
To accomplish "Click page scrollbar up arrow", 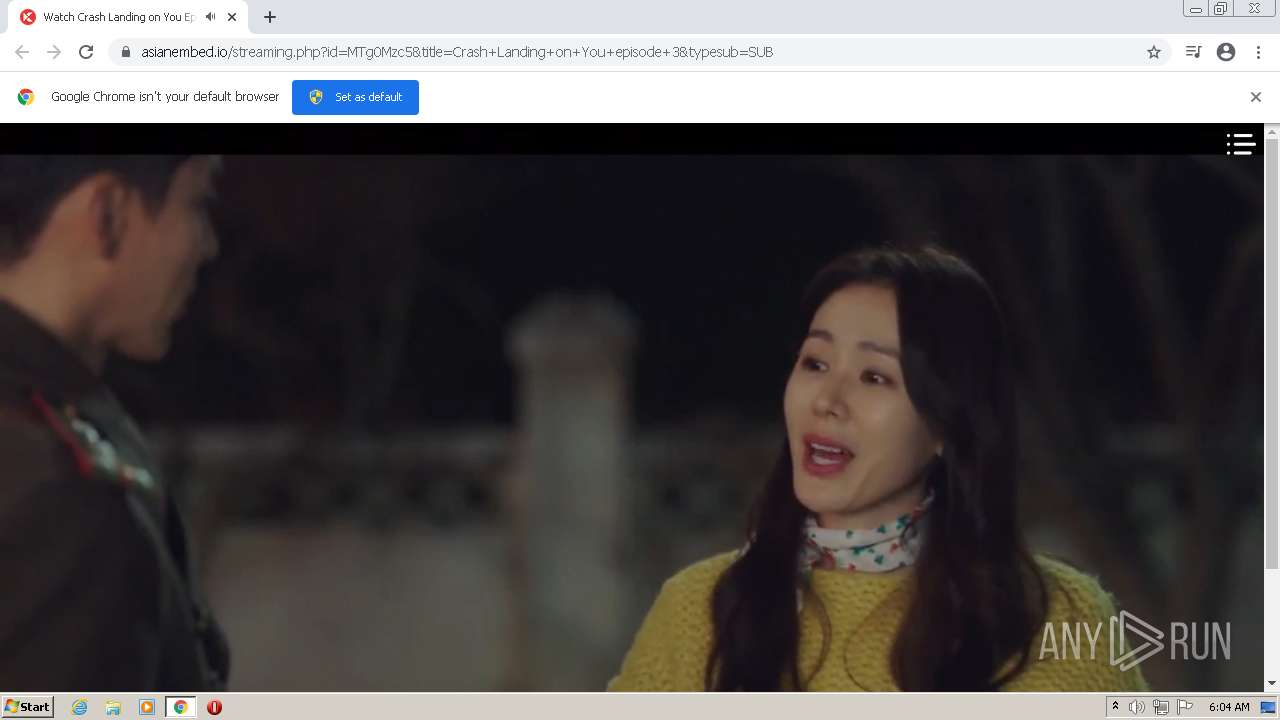I will pyautogui.click(x=1272, y=131).
